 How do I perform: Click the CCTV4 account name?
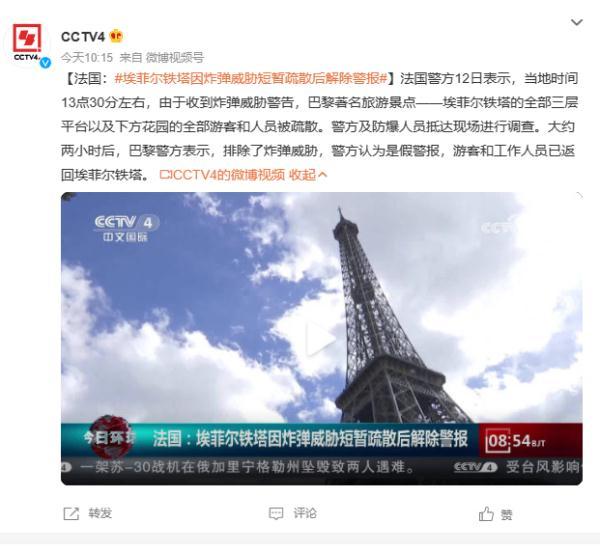pos(83,37)
